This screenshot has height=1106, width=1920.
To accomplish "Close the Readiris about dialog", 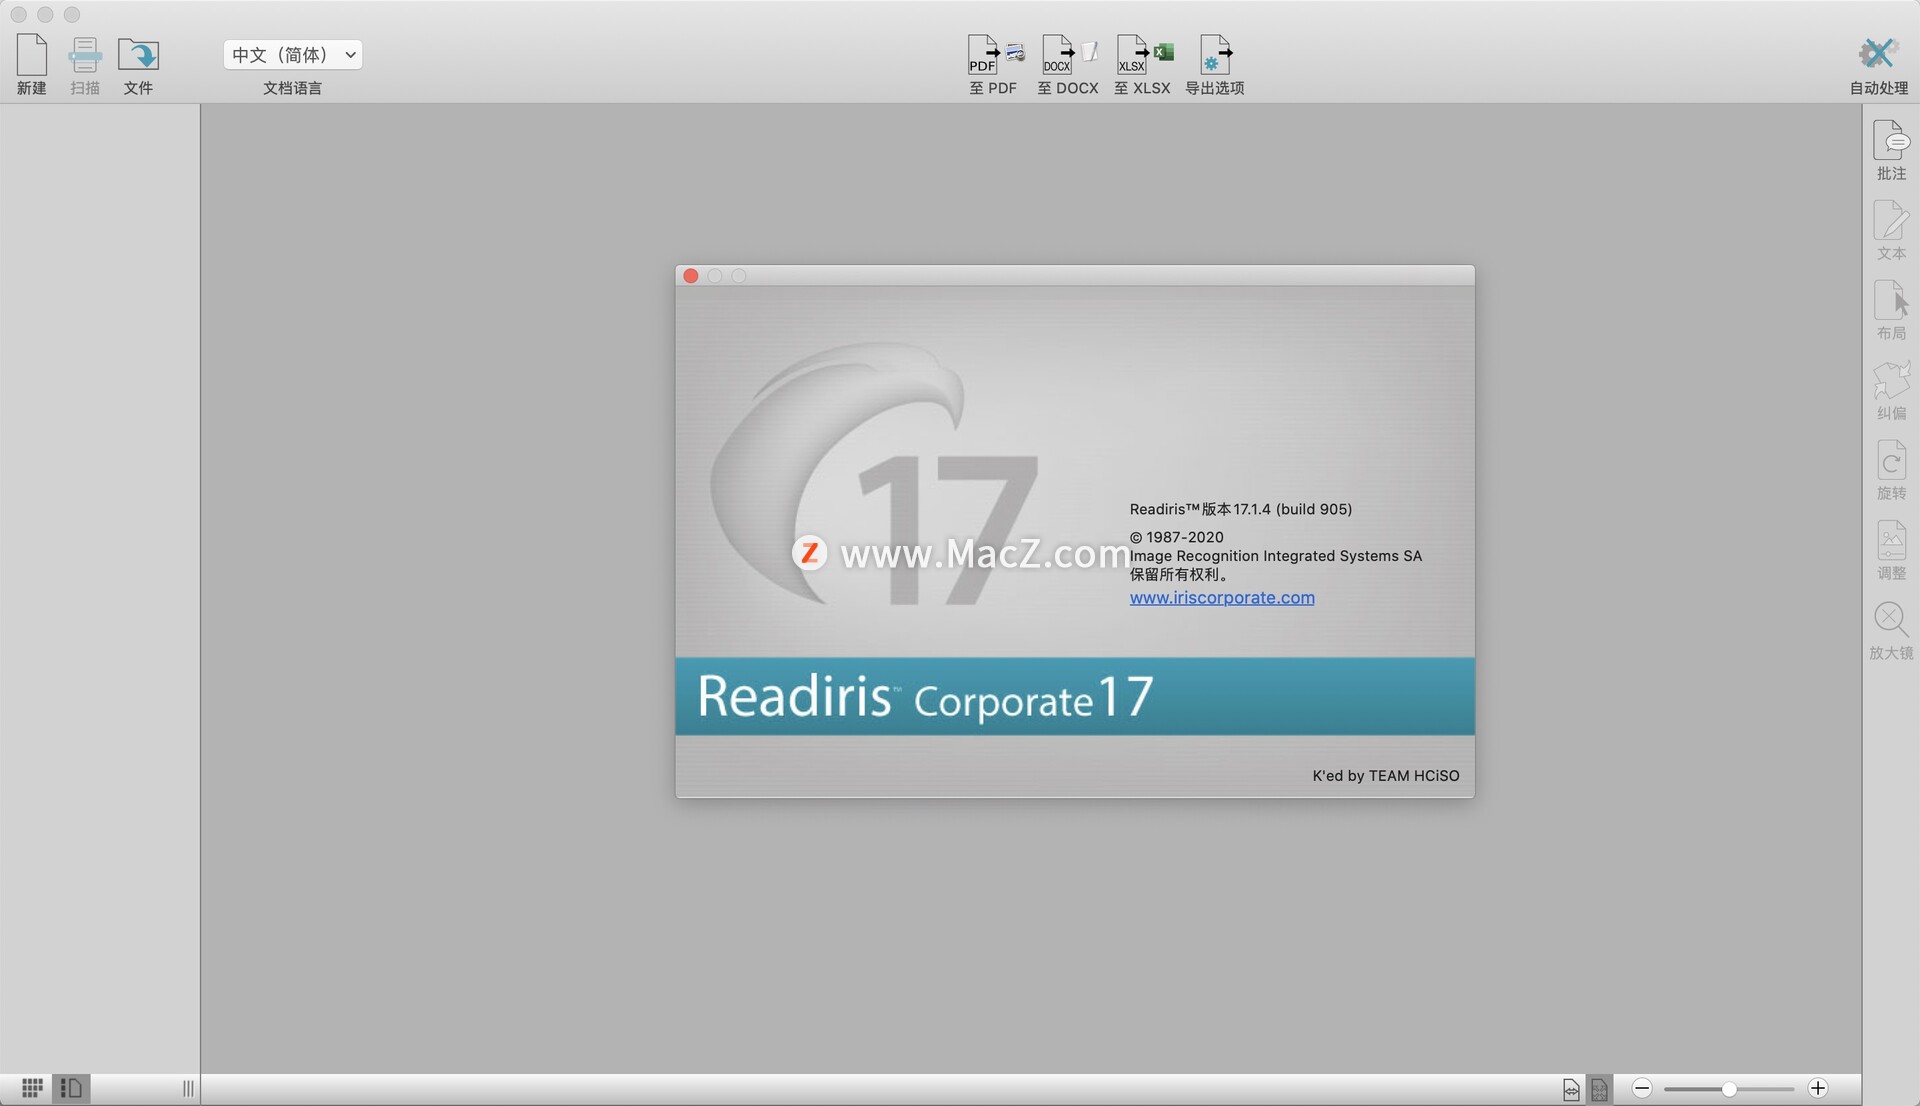I will tap(690, 276).
